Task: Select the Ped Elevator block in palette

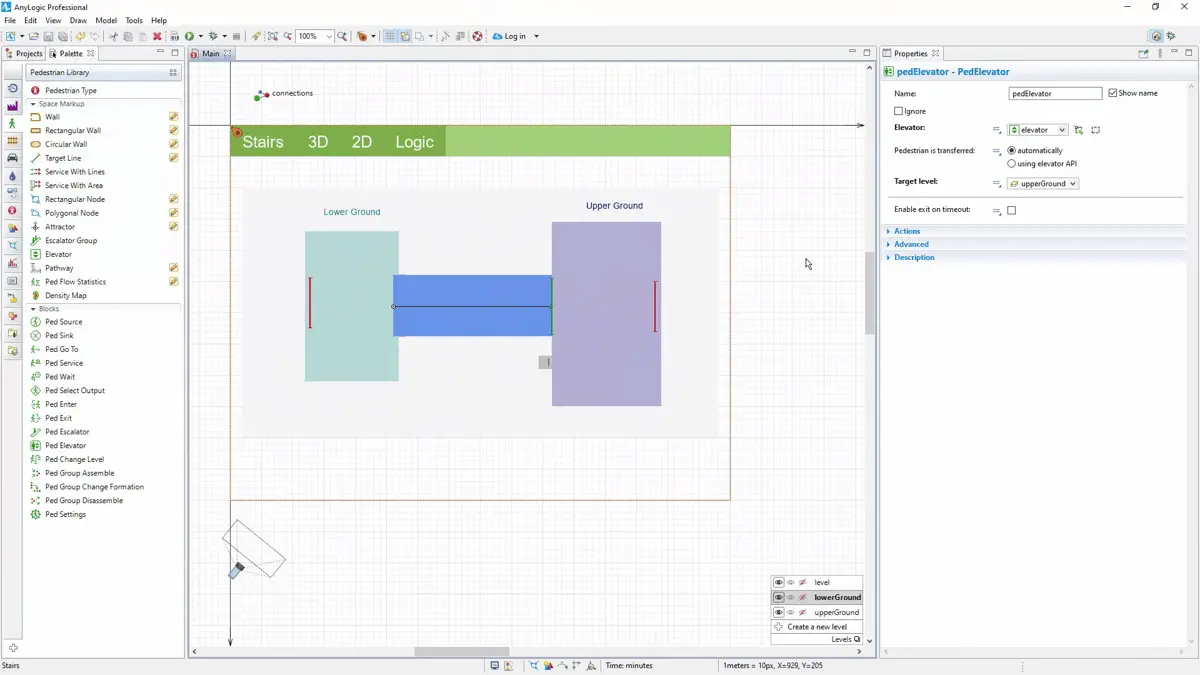Action: click(65, 446)
